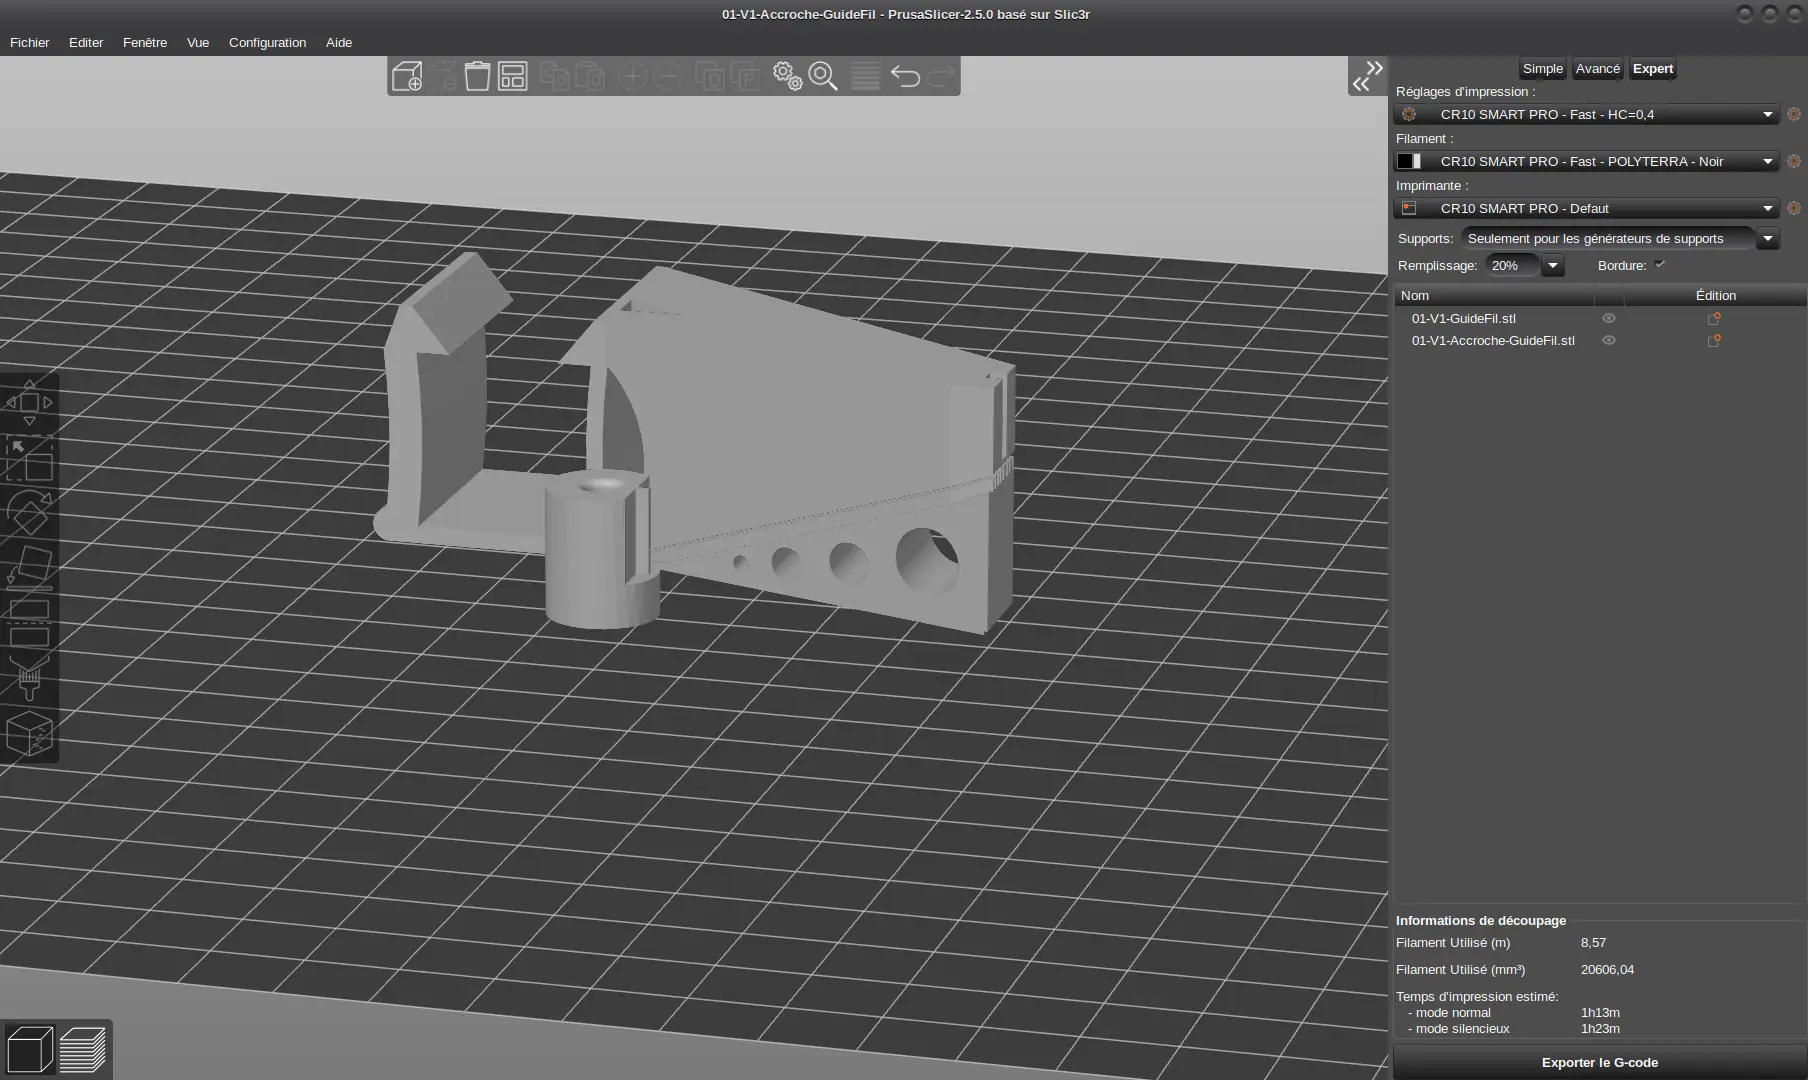1808x1080 pixels.
Task: Open the Aide menu
Action: [x=339, y=42]
